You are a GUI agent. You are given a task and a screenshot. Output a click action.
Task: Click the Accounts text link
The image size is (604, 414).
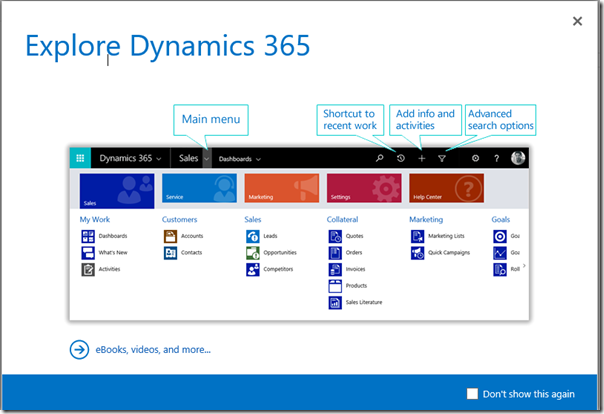point(192,236)
